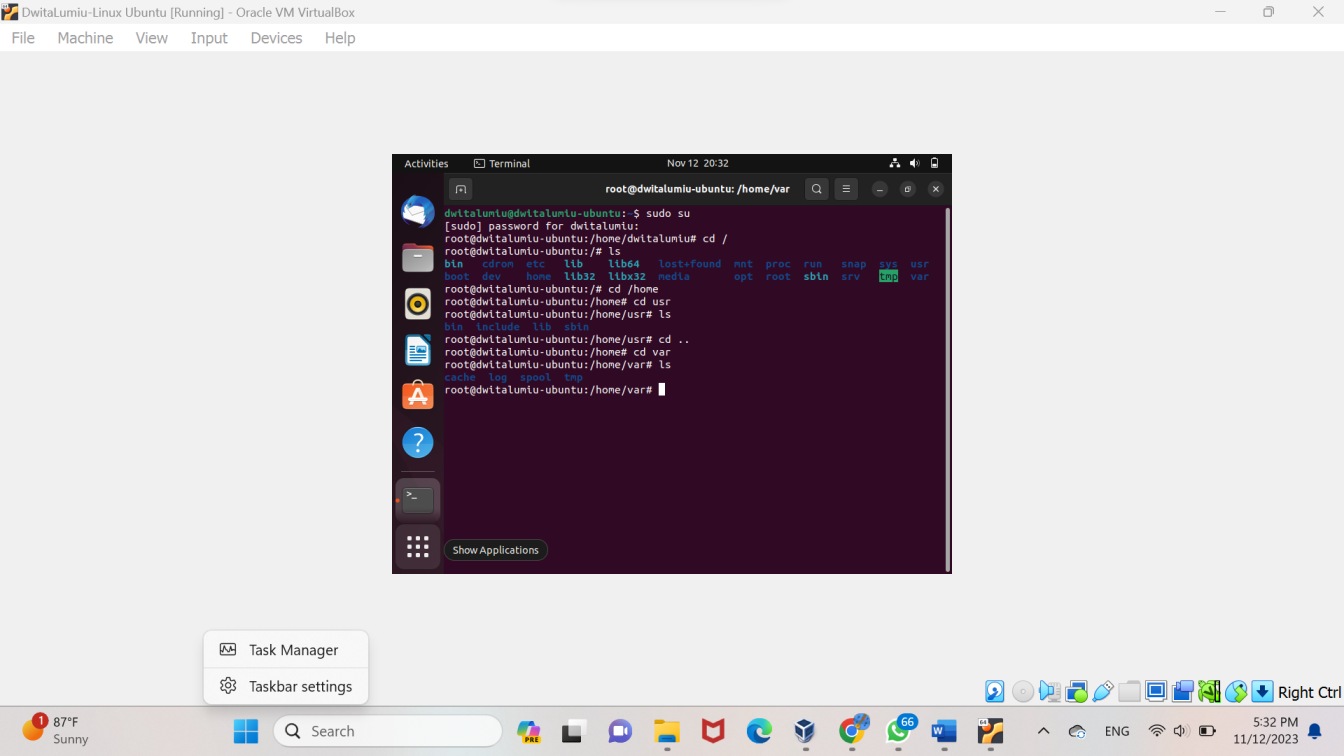Open McAfee from taskbar
The height and width of the screenshot is (756, 1344).
(x=713, y=731)
